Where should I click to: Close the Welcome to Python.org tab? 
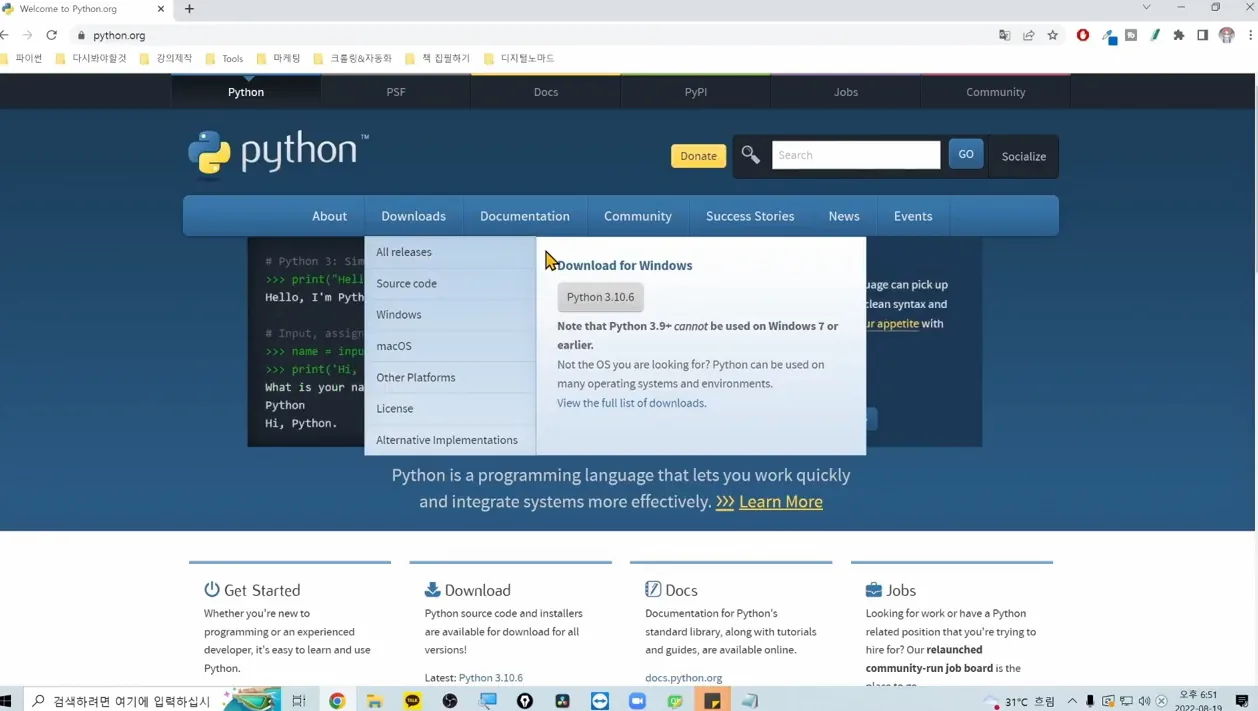coord(161,9)
